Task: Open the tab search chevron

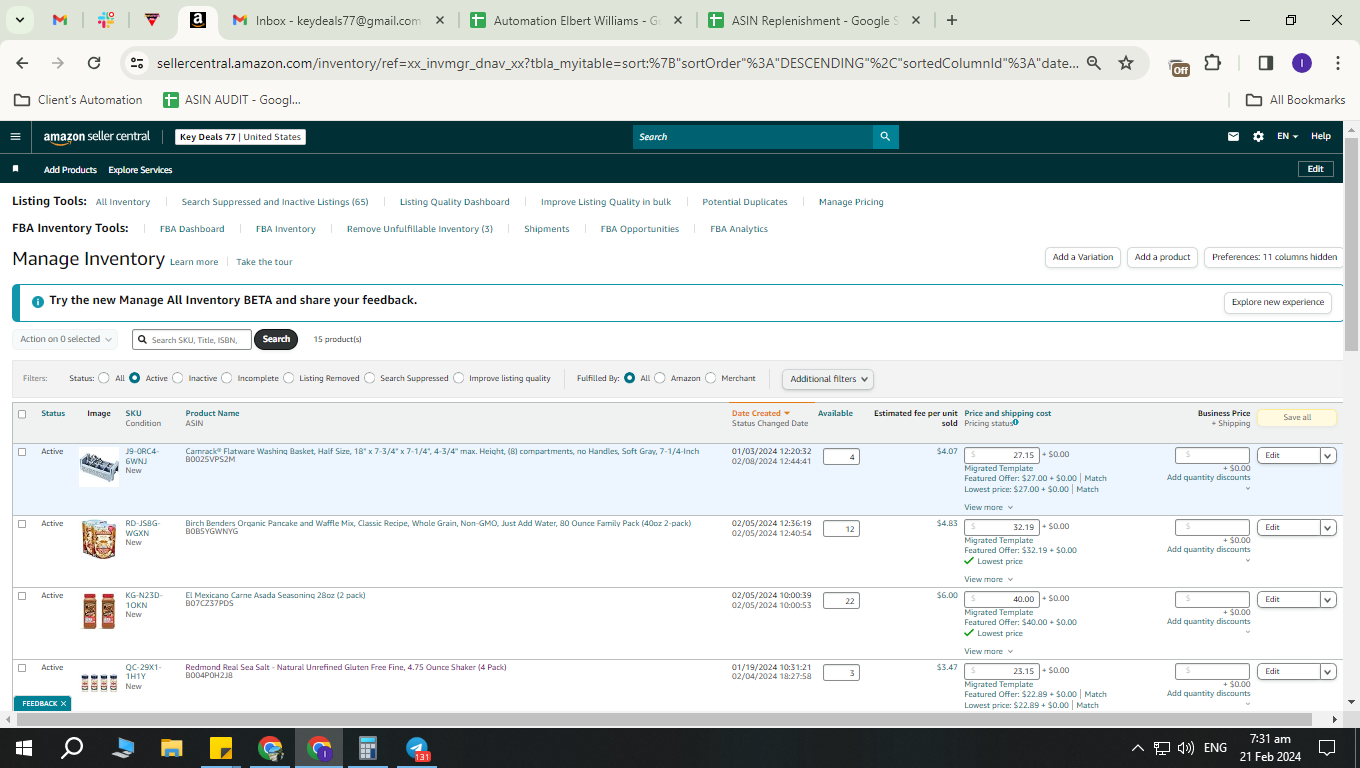Action: pyautogui.click(x=20, y=20)
